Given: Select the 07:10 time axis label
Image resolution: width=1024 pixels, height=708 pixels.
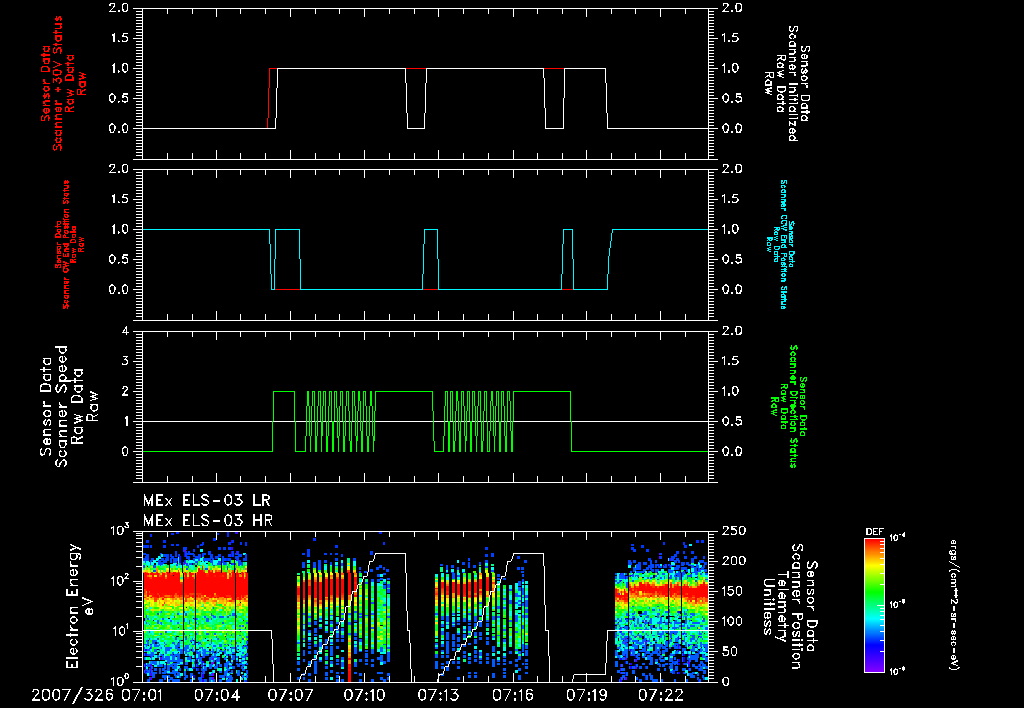Looking at the screenshot, I should [x=365, y=694].
